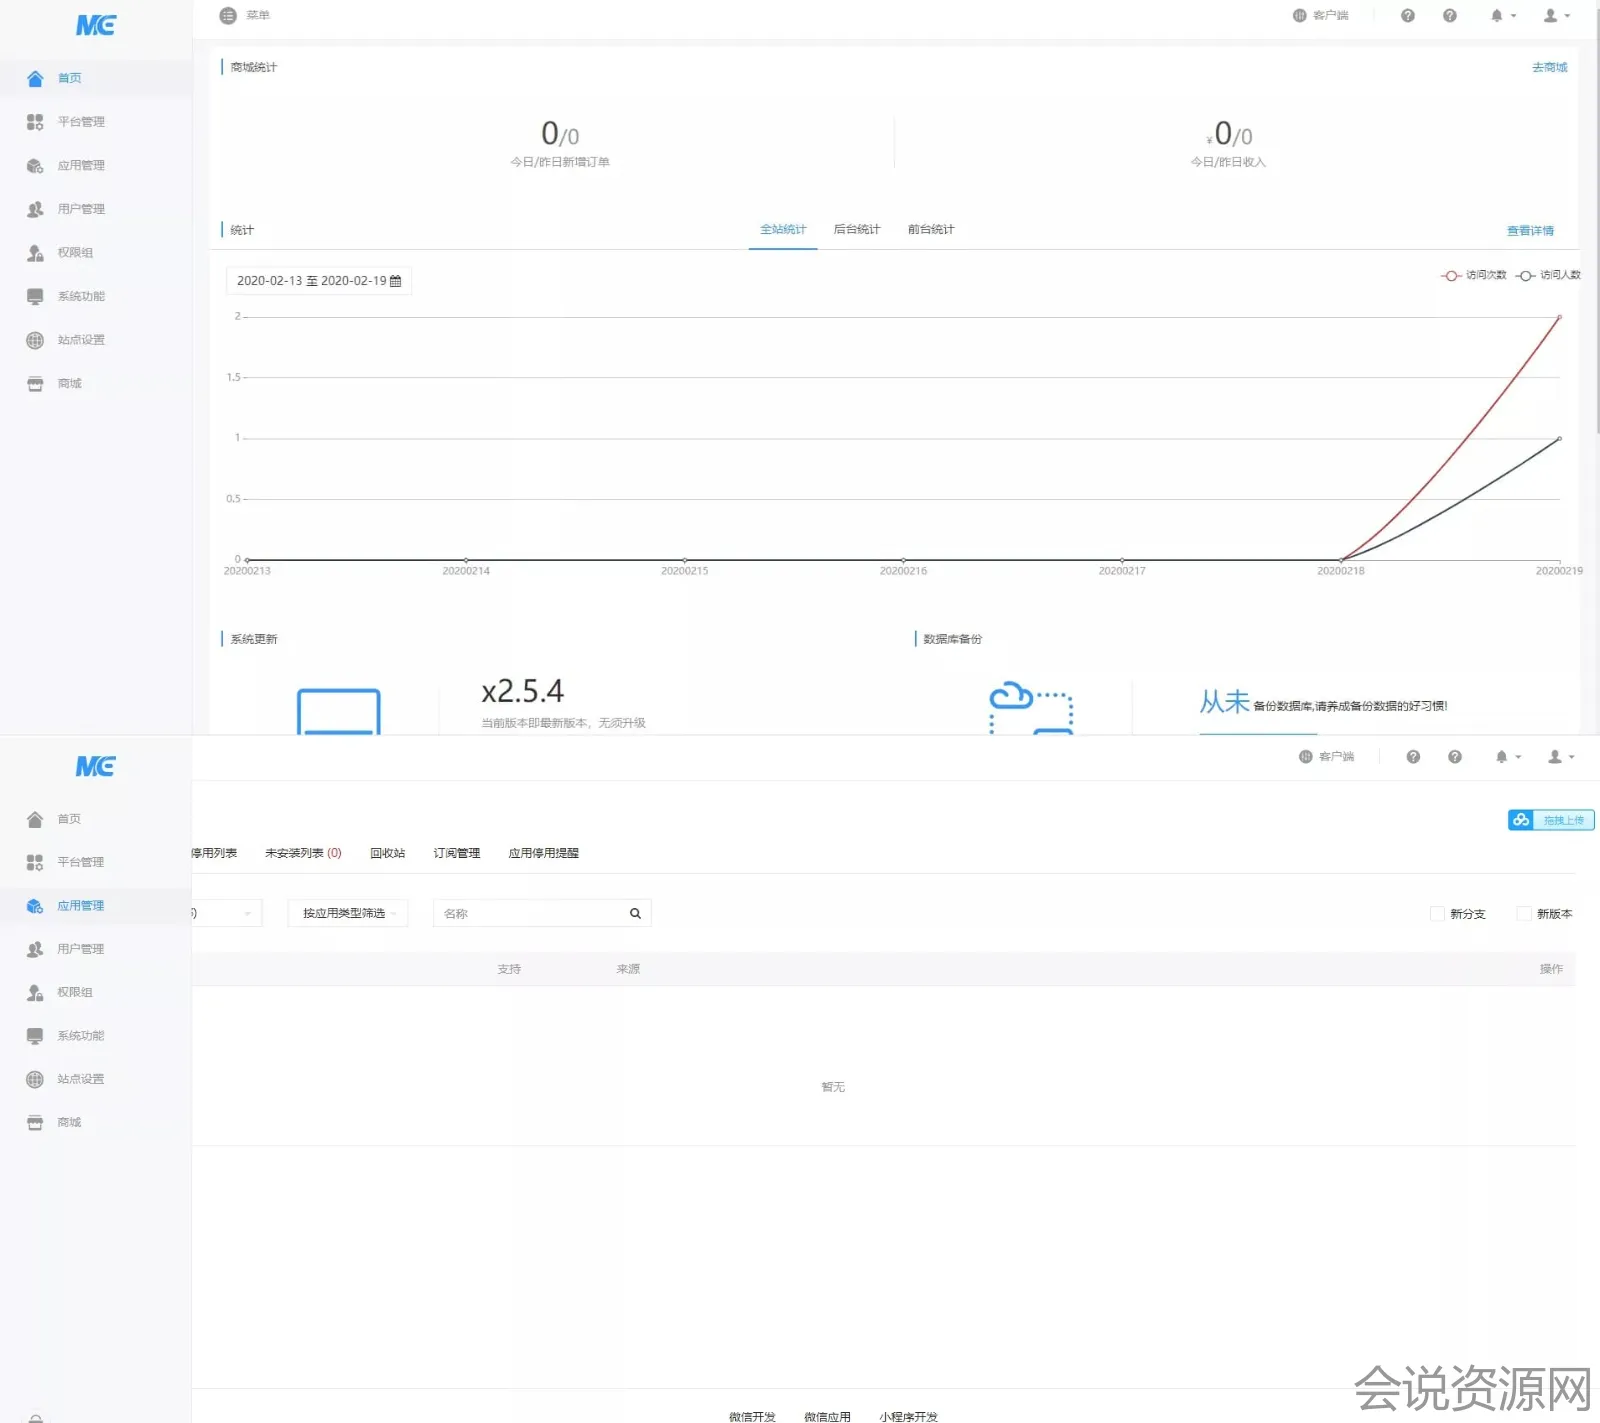Click the cloud backup icon under 数据库备份
Screen dimensions: 1600x1423
tap(1030, 707)
